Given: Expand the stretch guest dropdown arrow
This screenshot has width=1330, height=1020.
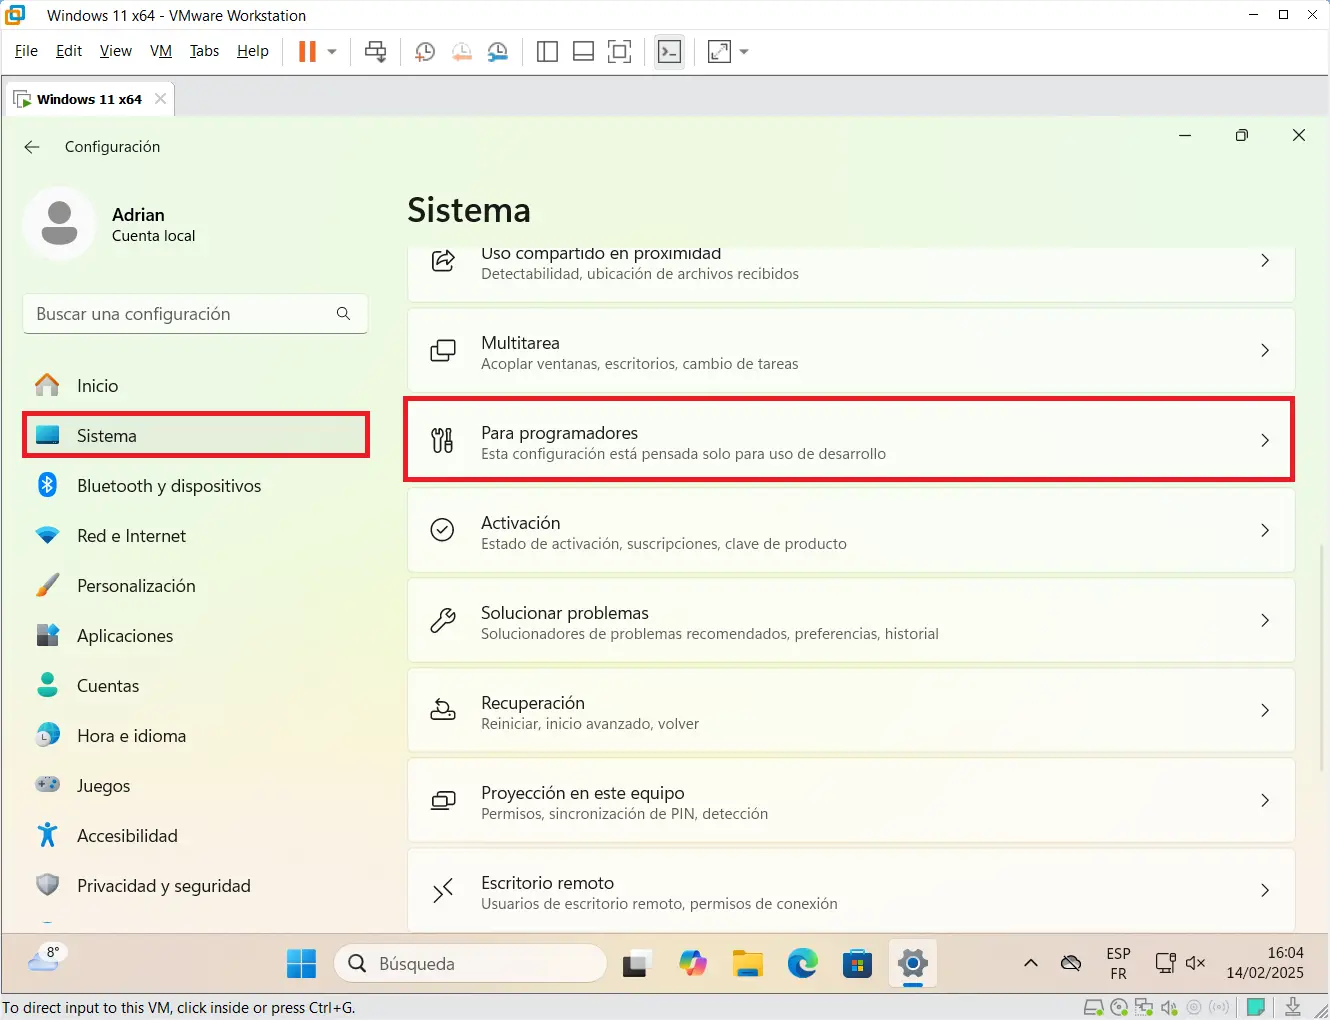Looking at the screenshot, I should [x=744, y=52].
